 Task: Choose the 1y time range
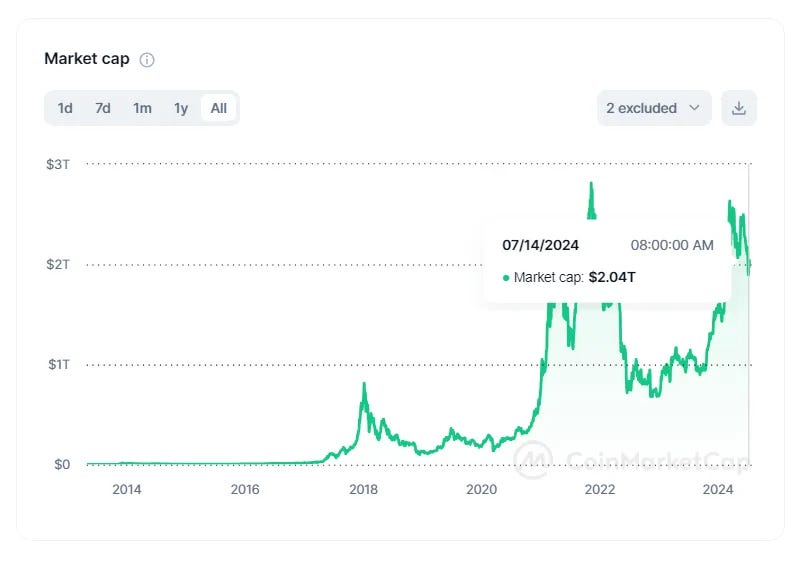click(x=181, y=108)
